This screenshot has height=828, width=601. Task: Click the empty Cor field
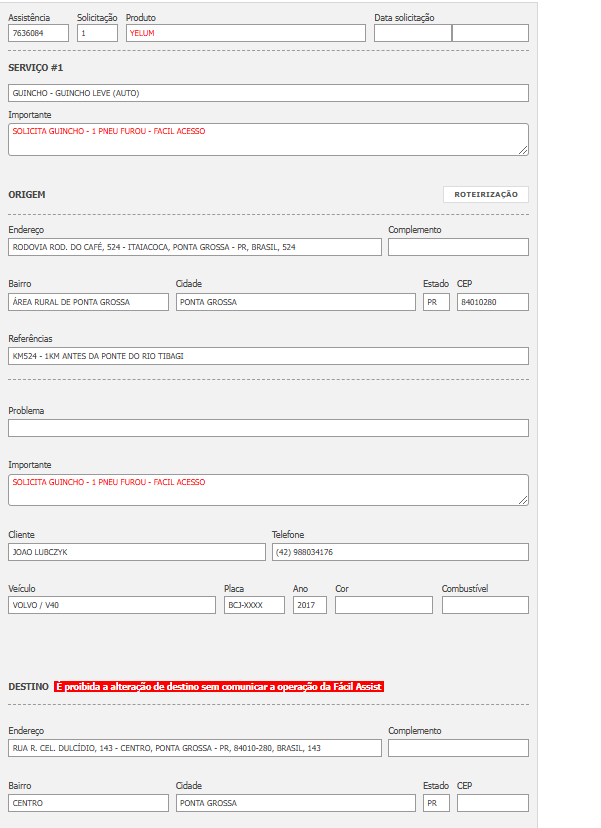click(x=383, y=605)
